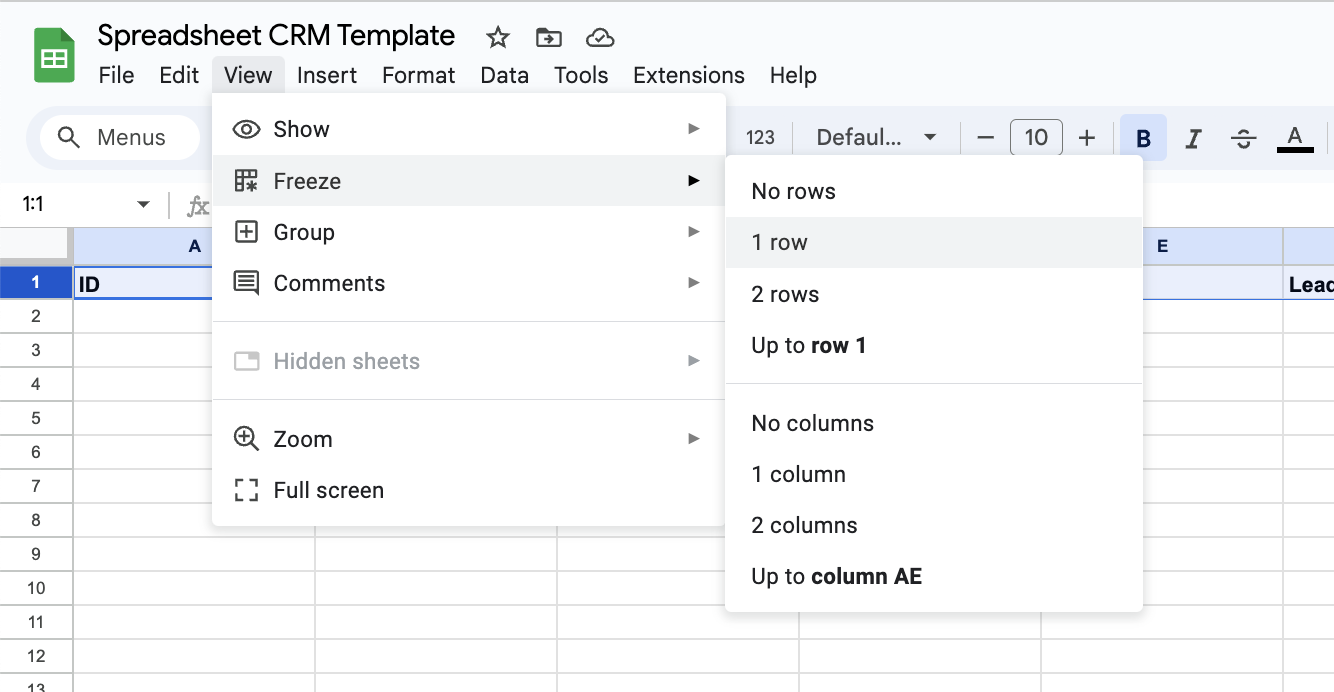
Task: Click the font size input field
Action: point(1036,138)
